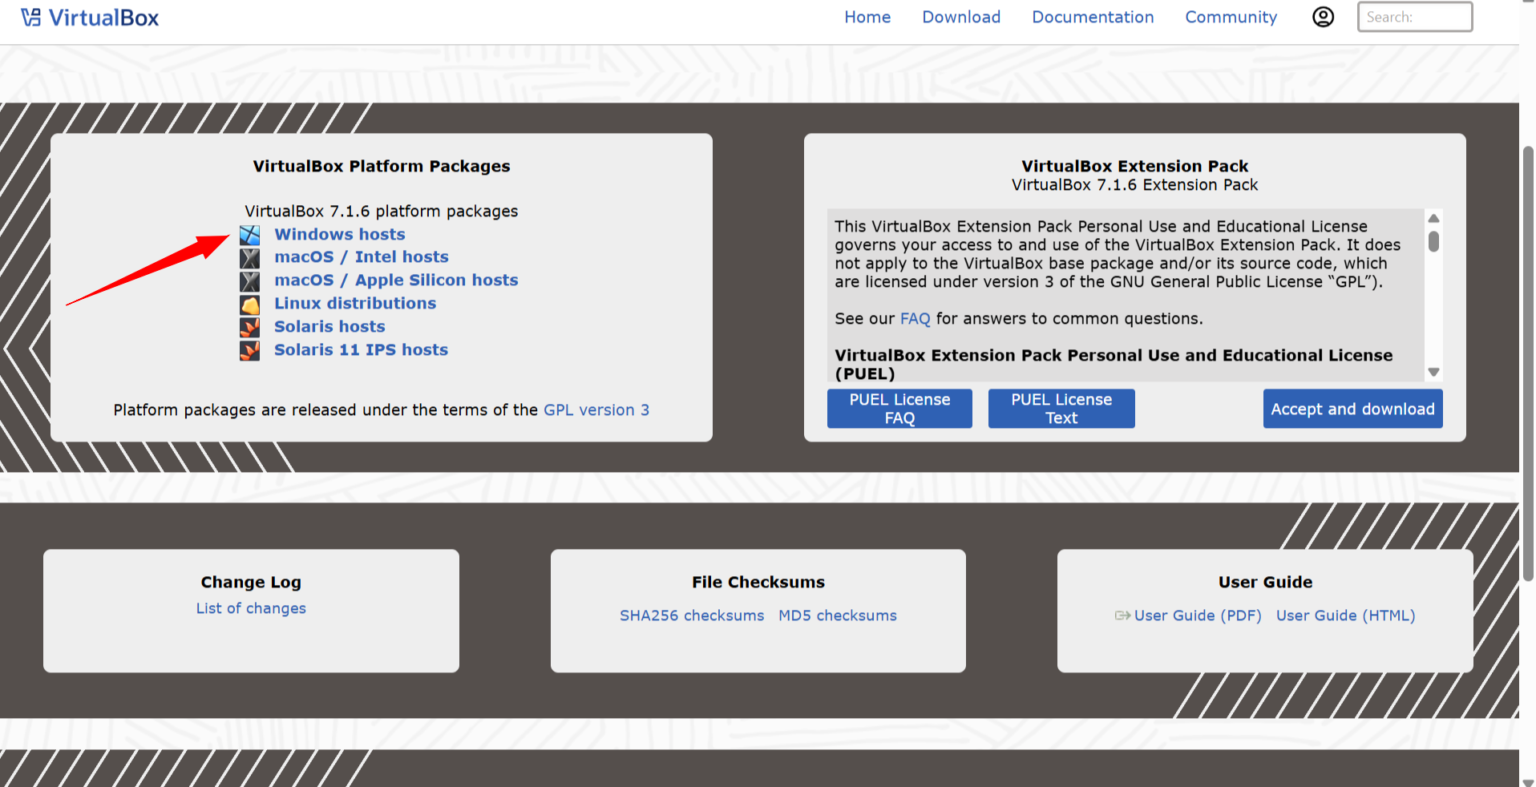View the PUEL License Text

(x=1061, y=408)
